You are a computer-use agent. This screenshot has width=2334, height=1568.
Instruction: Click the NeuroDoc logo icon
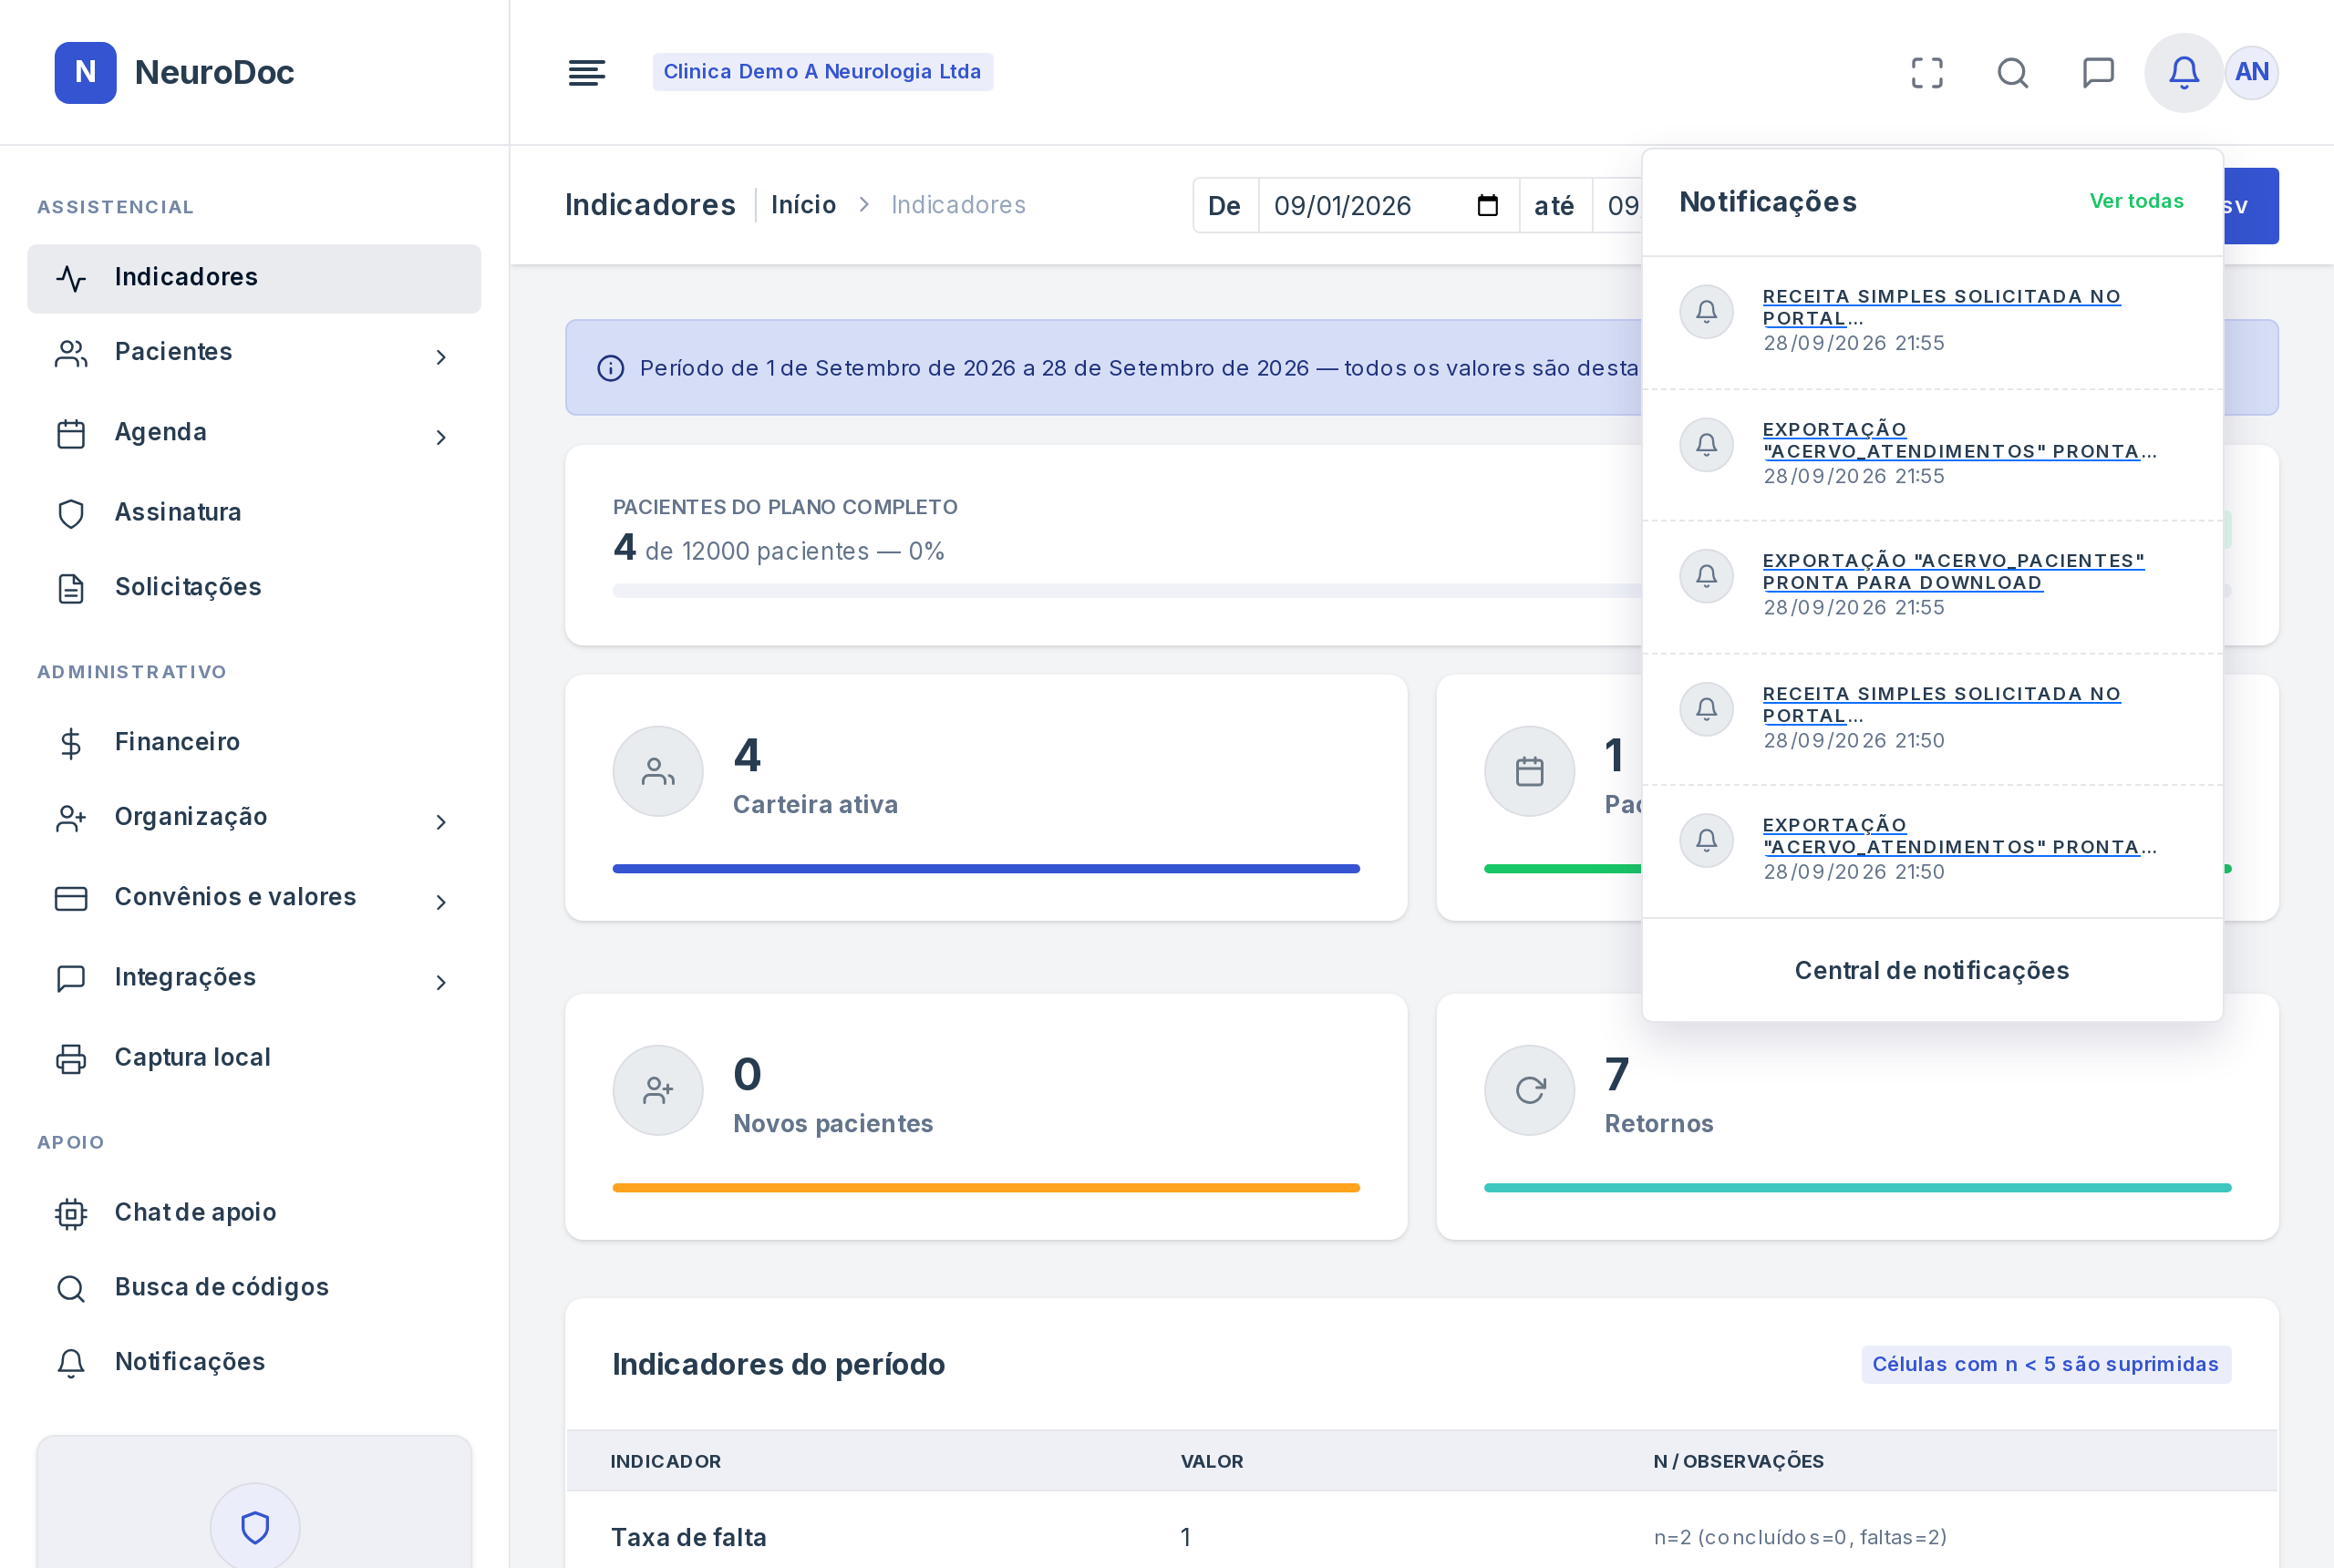click(x=85, y=72)
